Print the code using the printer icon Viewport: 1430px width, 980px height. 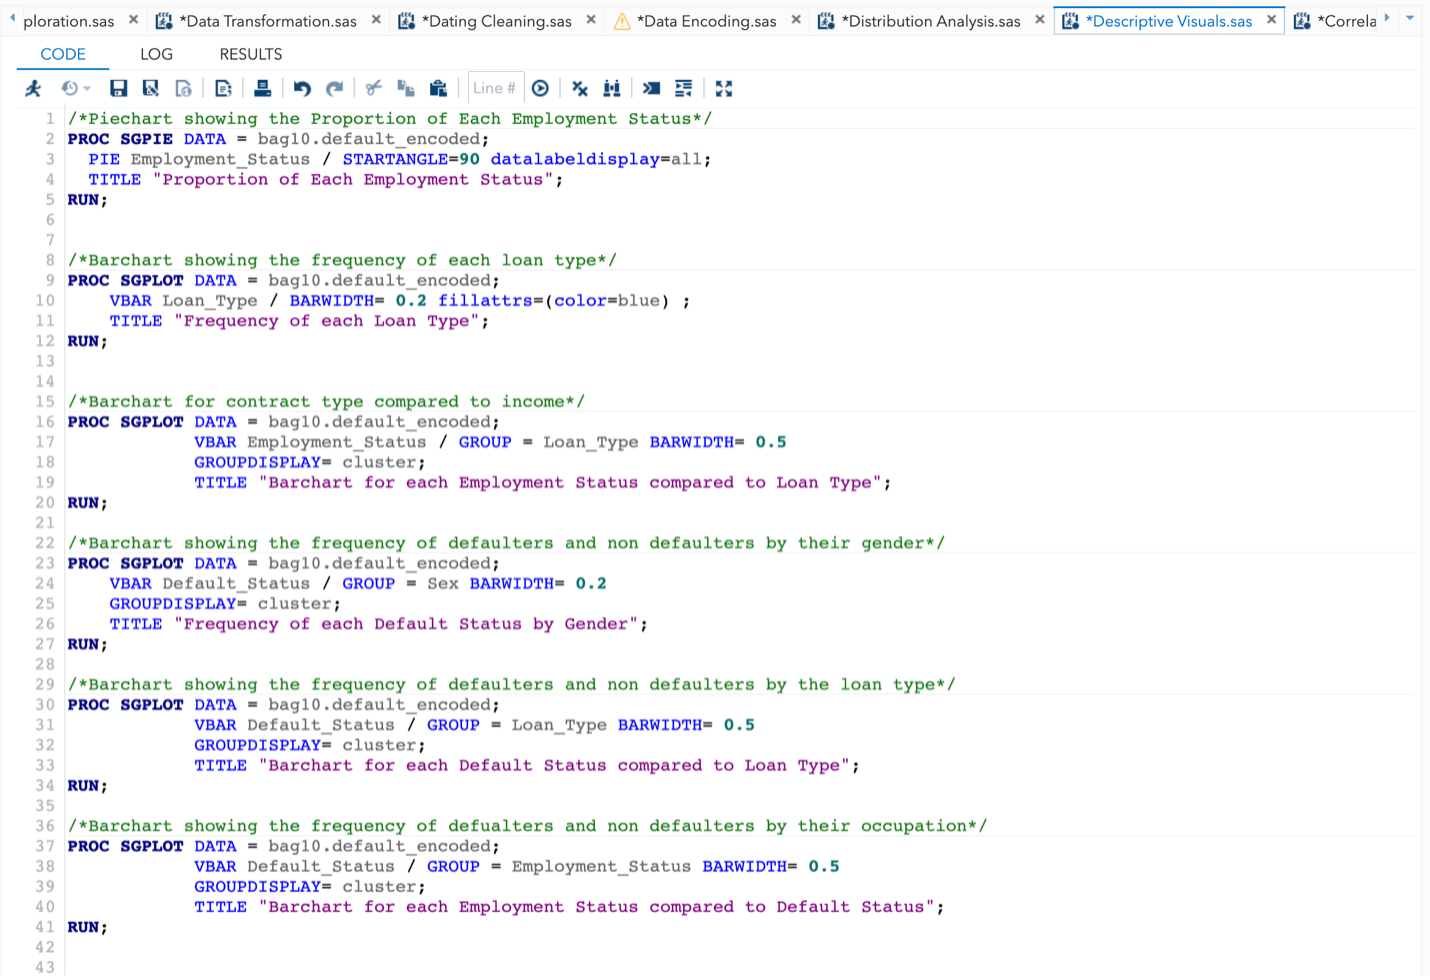click(262, 88)
